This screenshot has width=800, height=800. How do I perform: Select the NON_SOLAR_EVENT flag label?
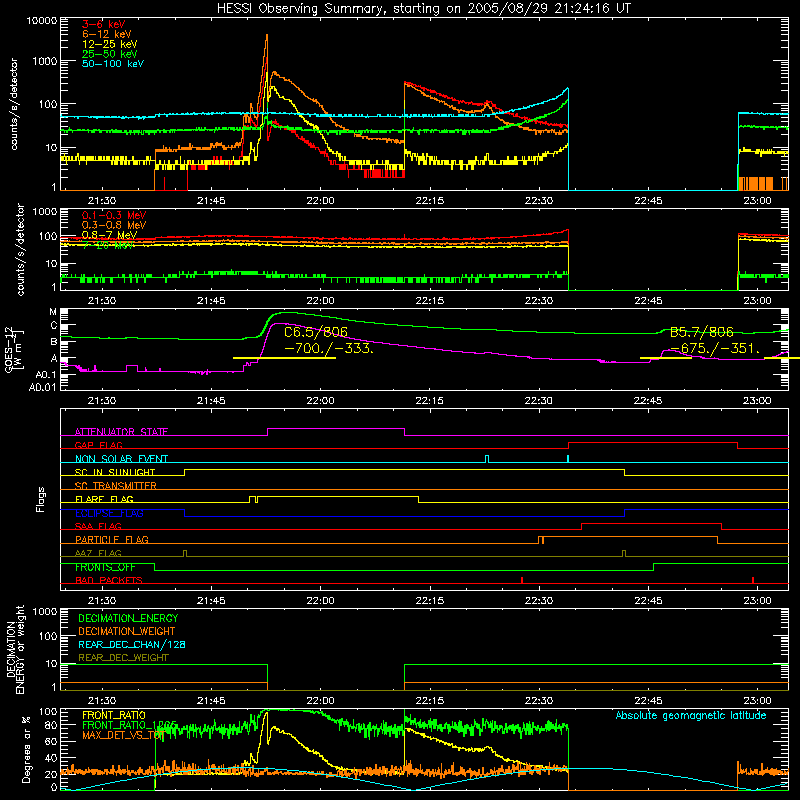click(x=121, y=459)
